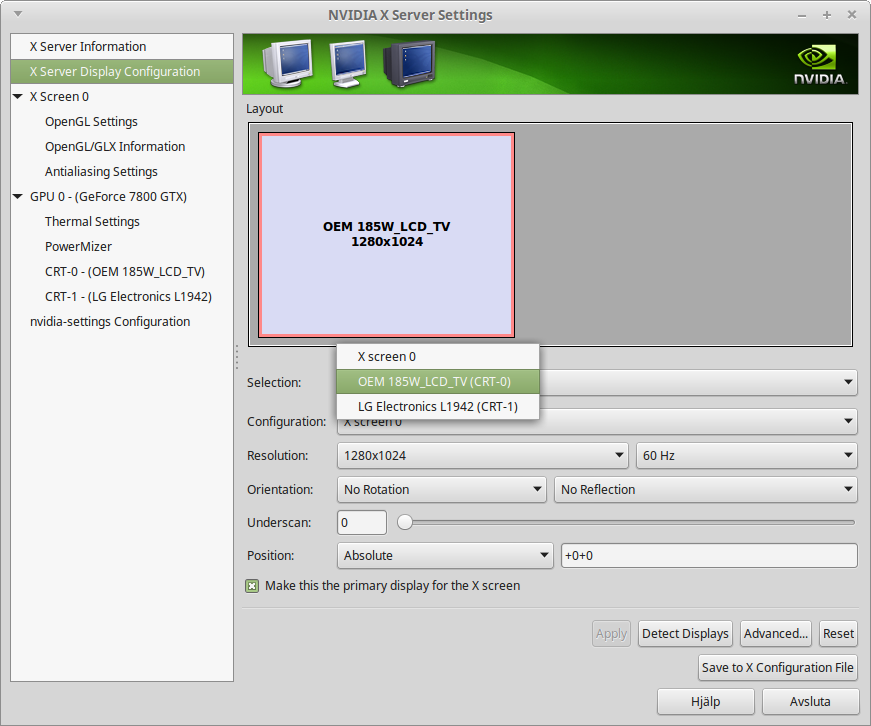Select PowerMizer in the sidebar
Image resolution: width=871 pixels, height=726 pixels.
(78, 246)
